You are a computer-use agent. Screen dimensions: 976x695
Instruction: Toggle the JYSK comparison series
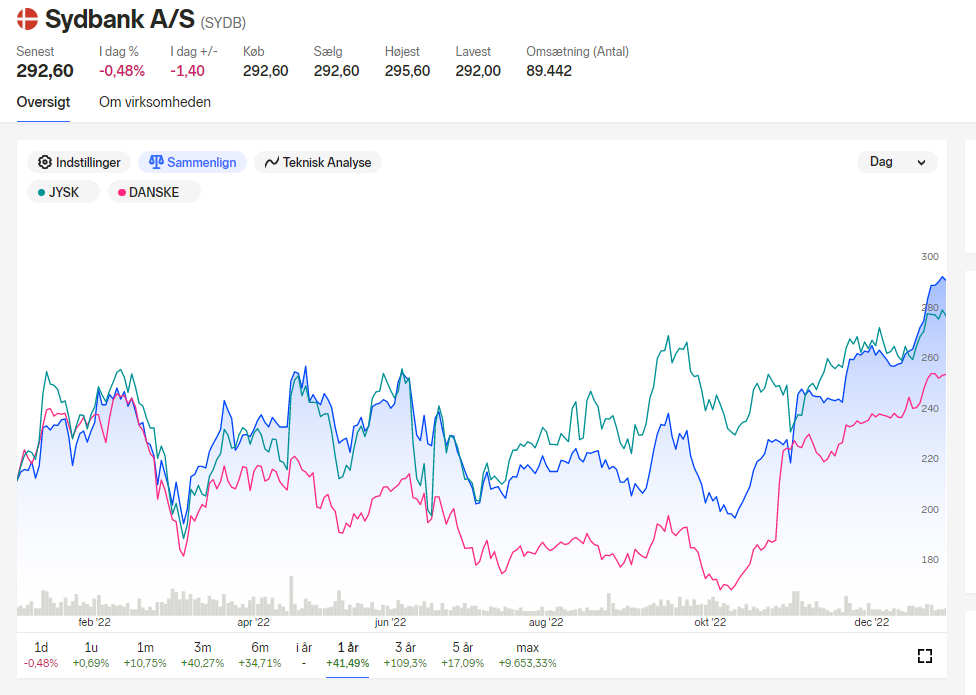coord(63,192)
